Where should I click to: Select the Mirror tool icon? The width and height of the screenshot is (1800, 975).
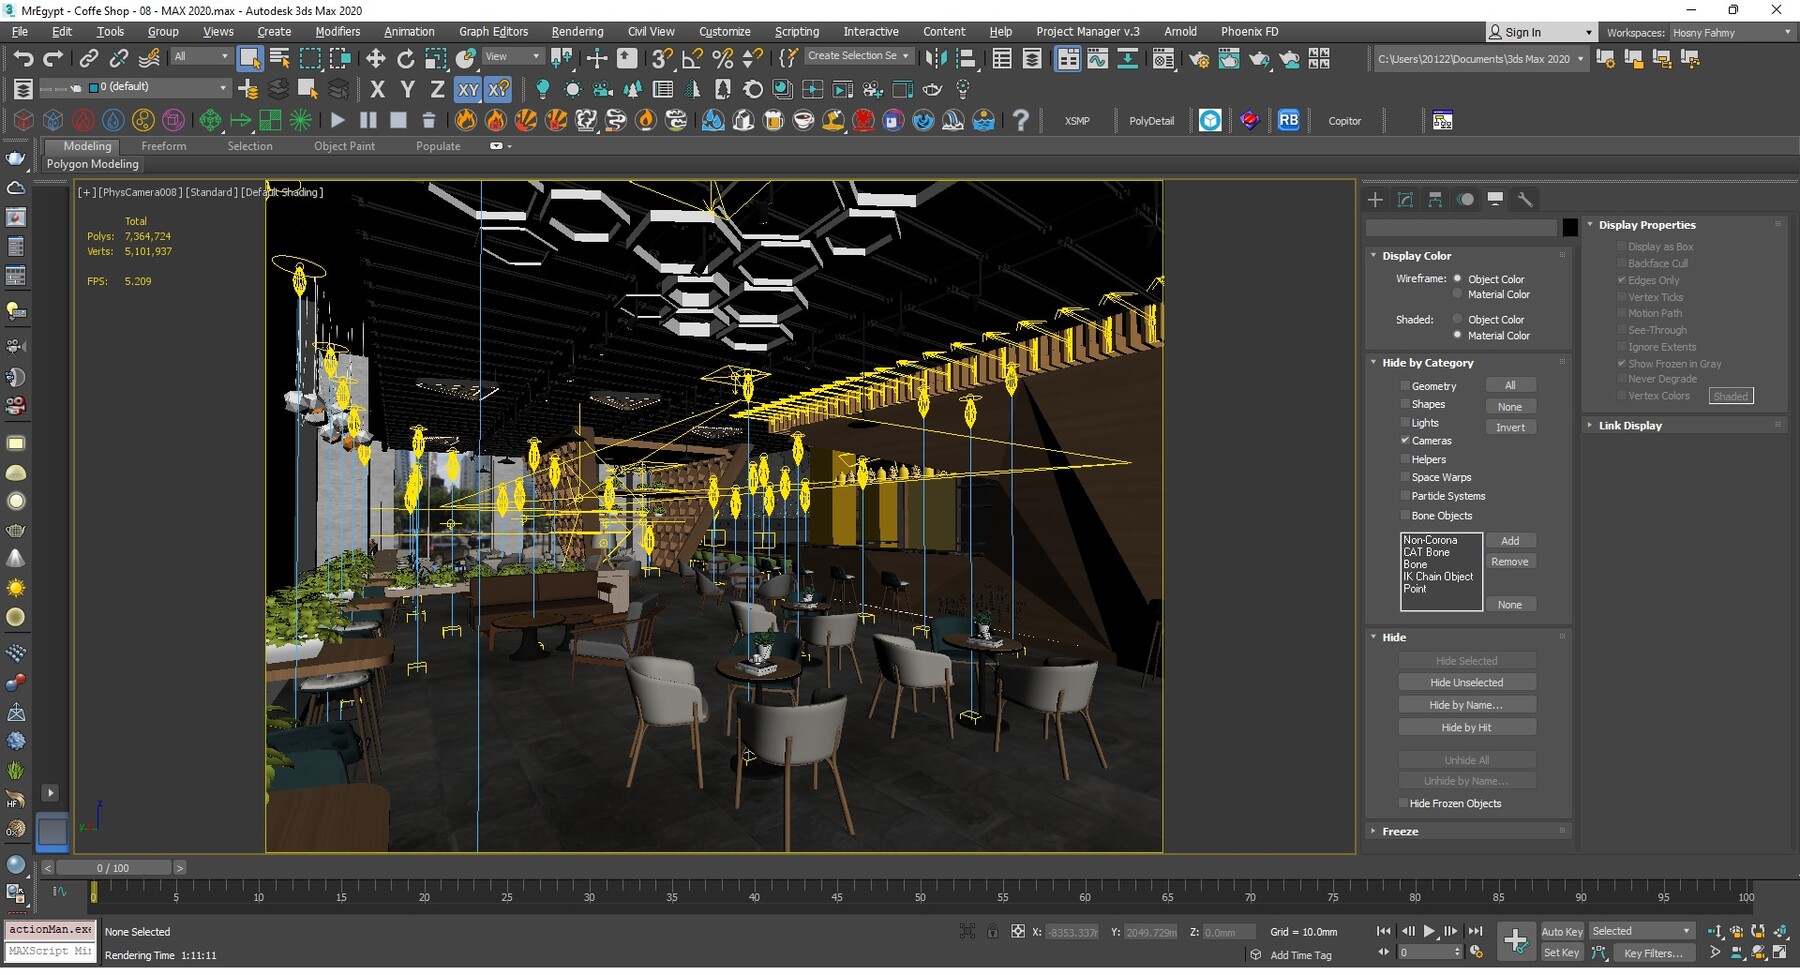point(936,58)
